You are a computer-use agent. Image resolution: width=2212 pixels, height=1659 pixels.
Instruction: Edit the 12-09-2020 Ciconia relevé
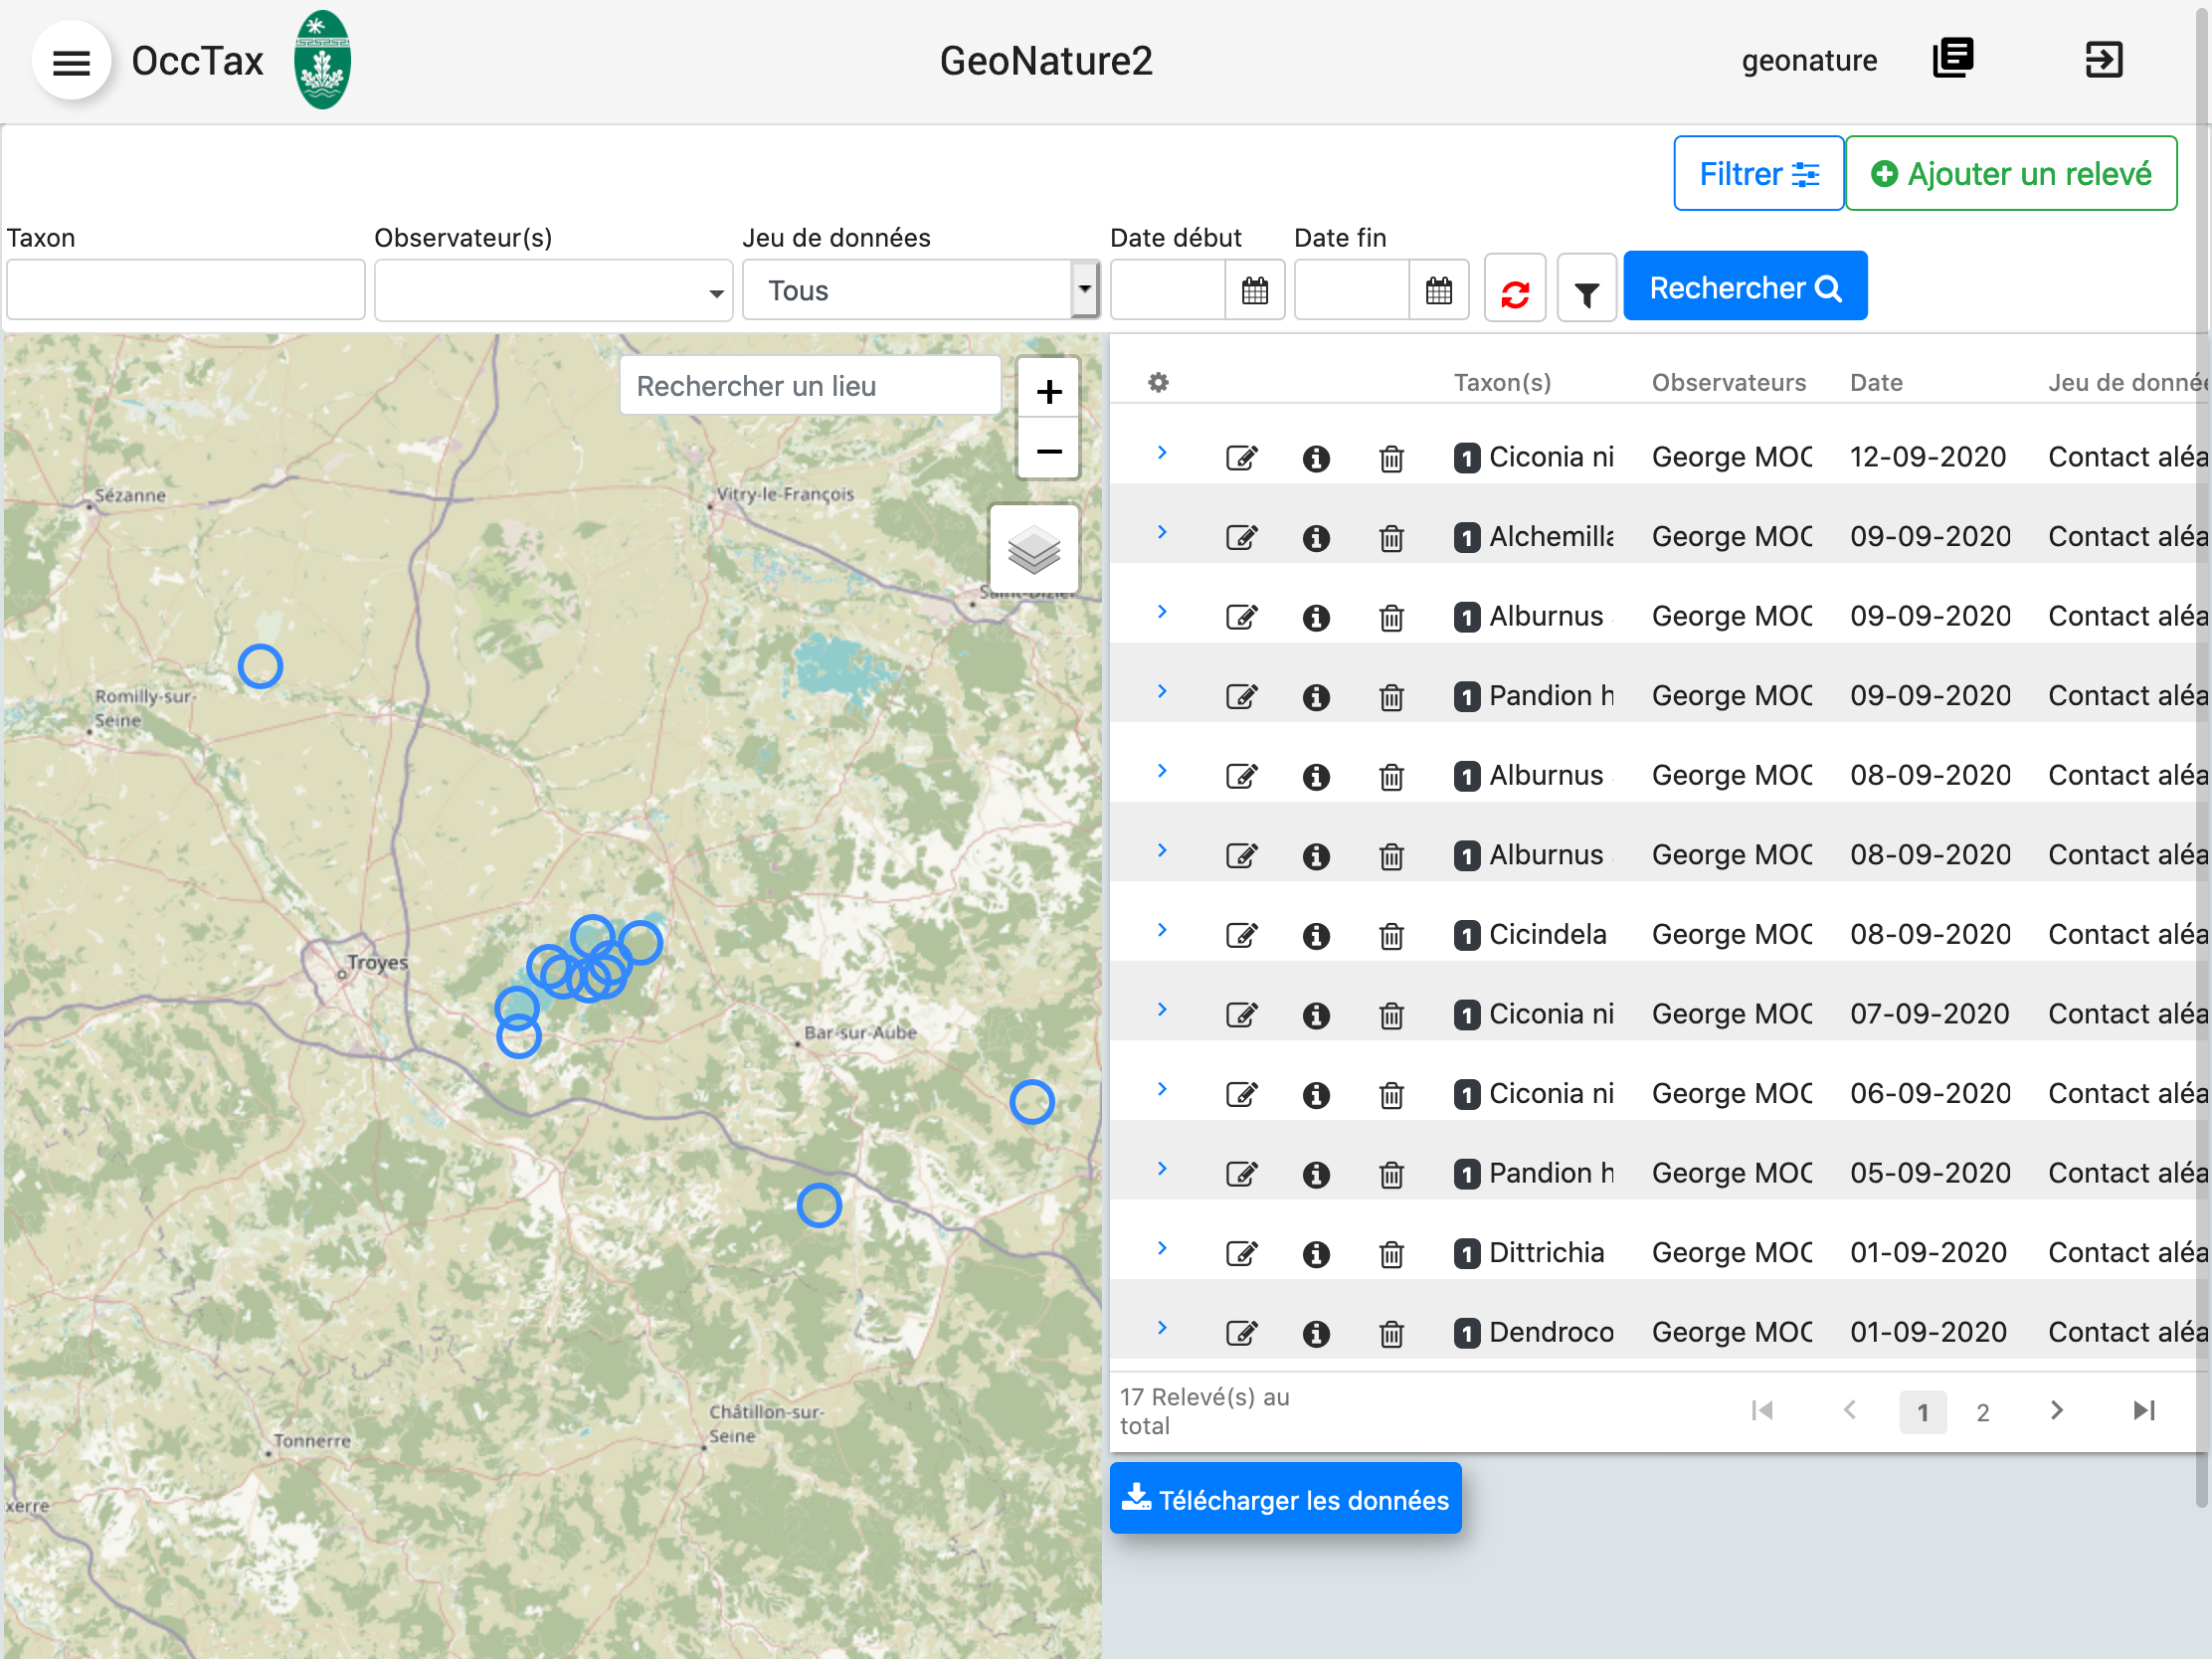(1241, 458)
